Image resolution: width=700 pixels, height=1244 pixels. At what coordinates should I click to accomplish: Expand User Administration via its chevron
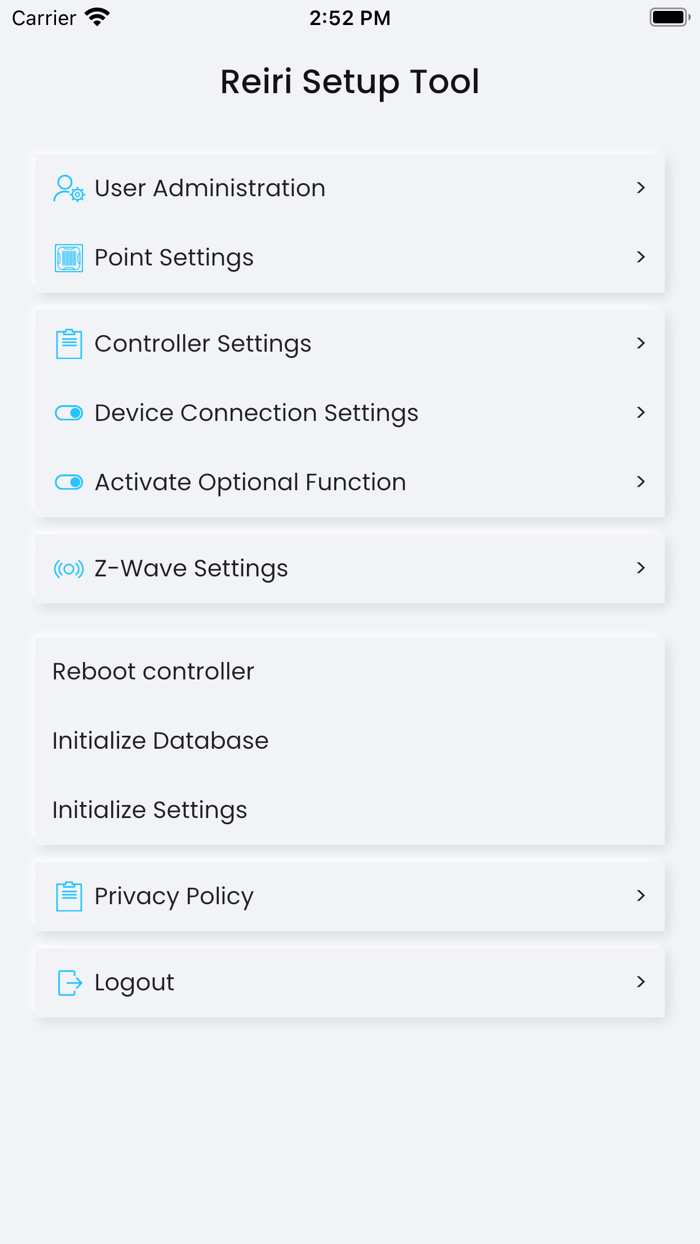click(x=641, y=188)
